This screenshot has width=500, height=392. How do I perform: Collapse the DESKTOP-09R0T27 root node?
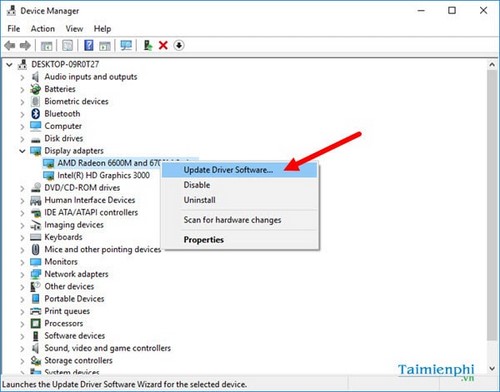click(x=9, y=65)
